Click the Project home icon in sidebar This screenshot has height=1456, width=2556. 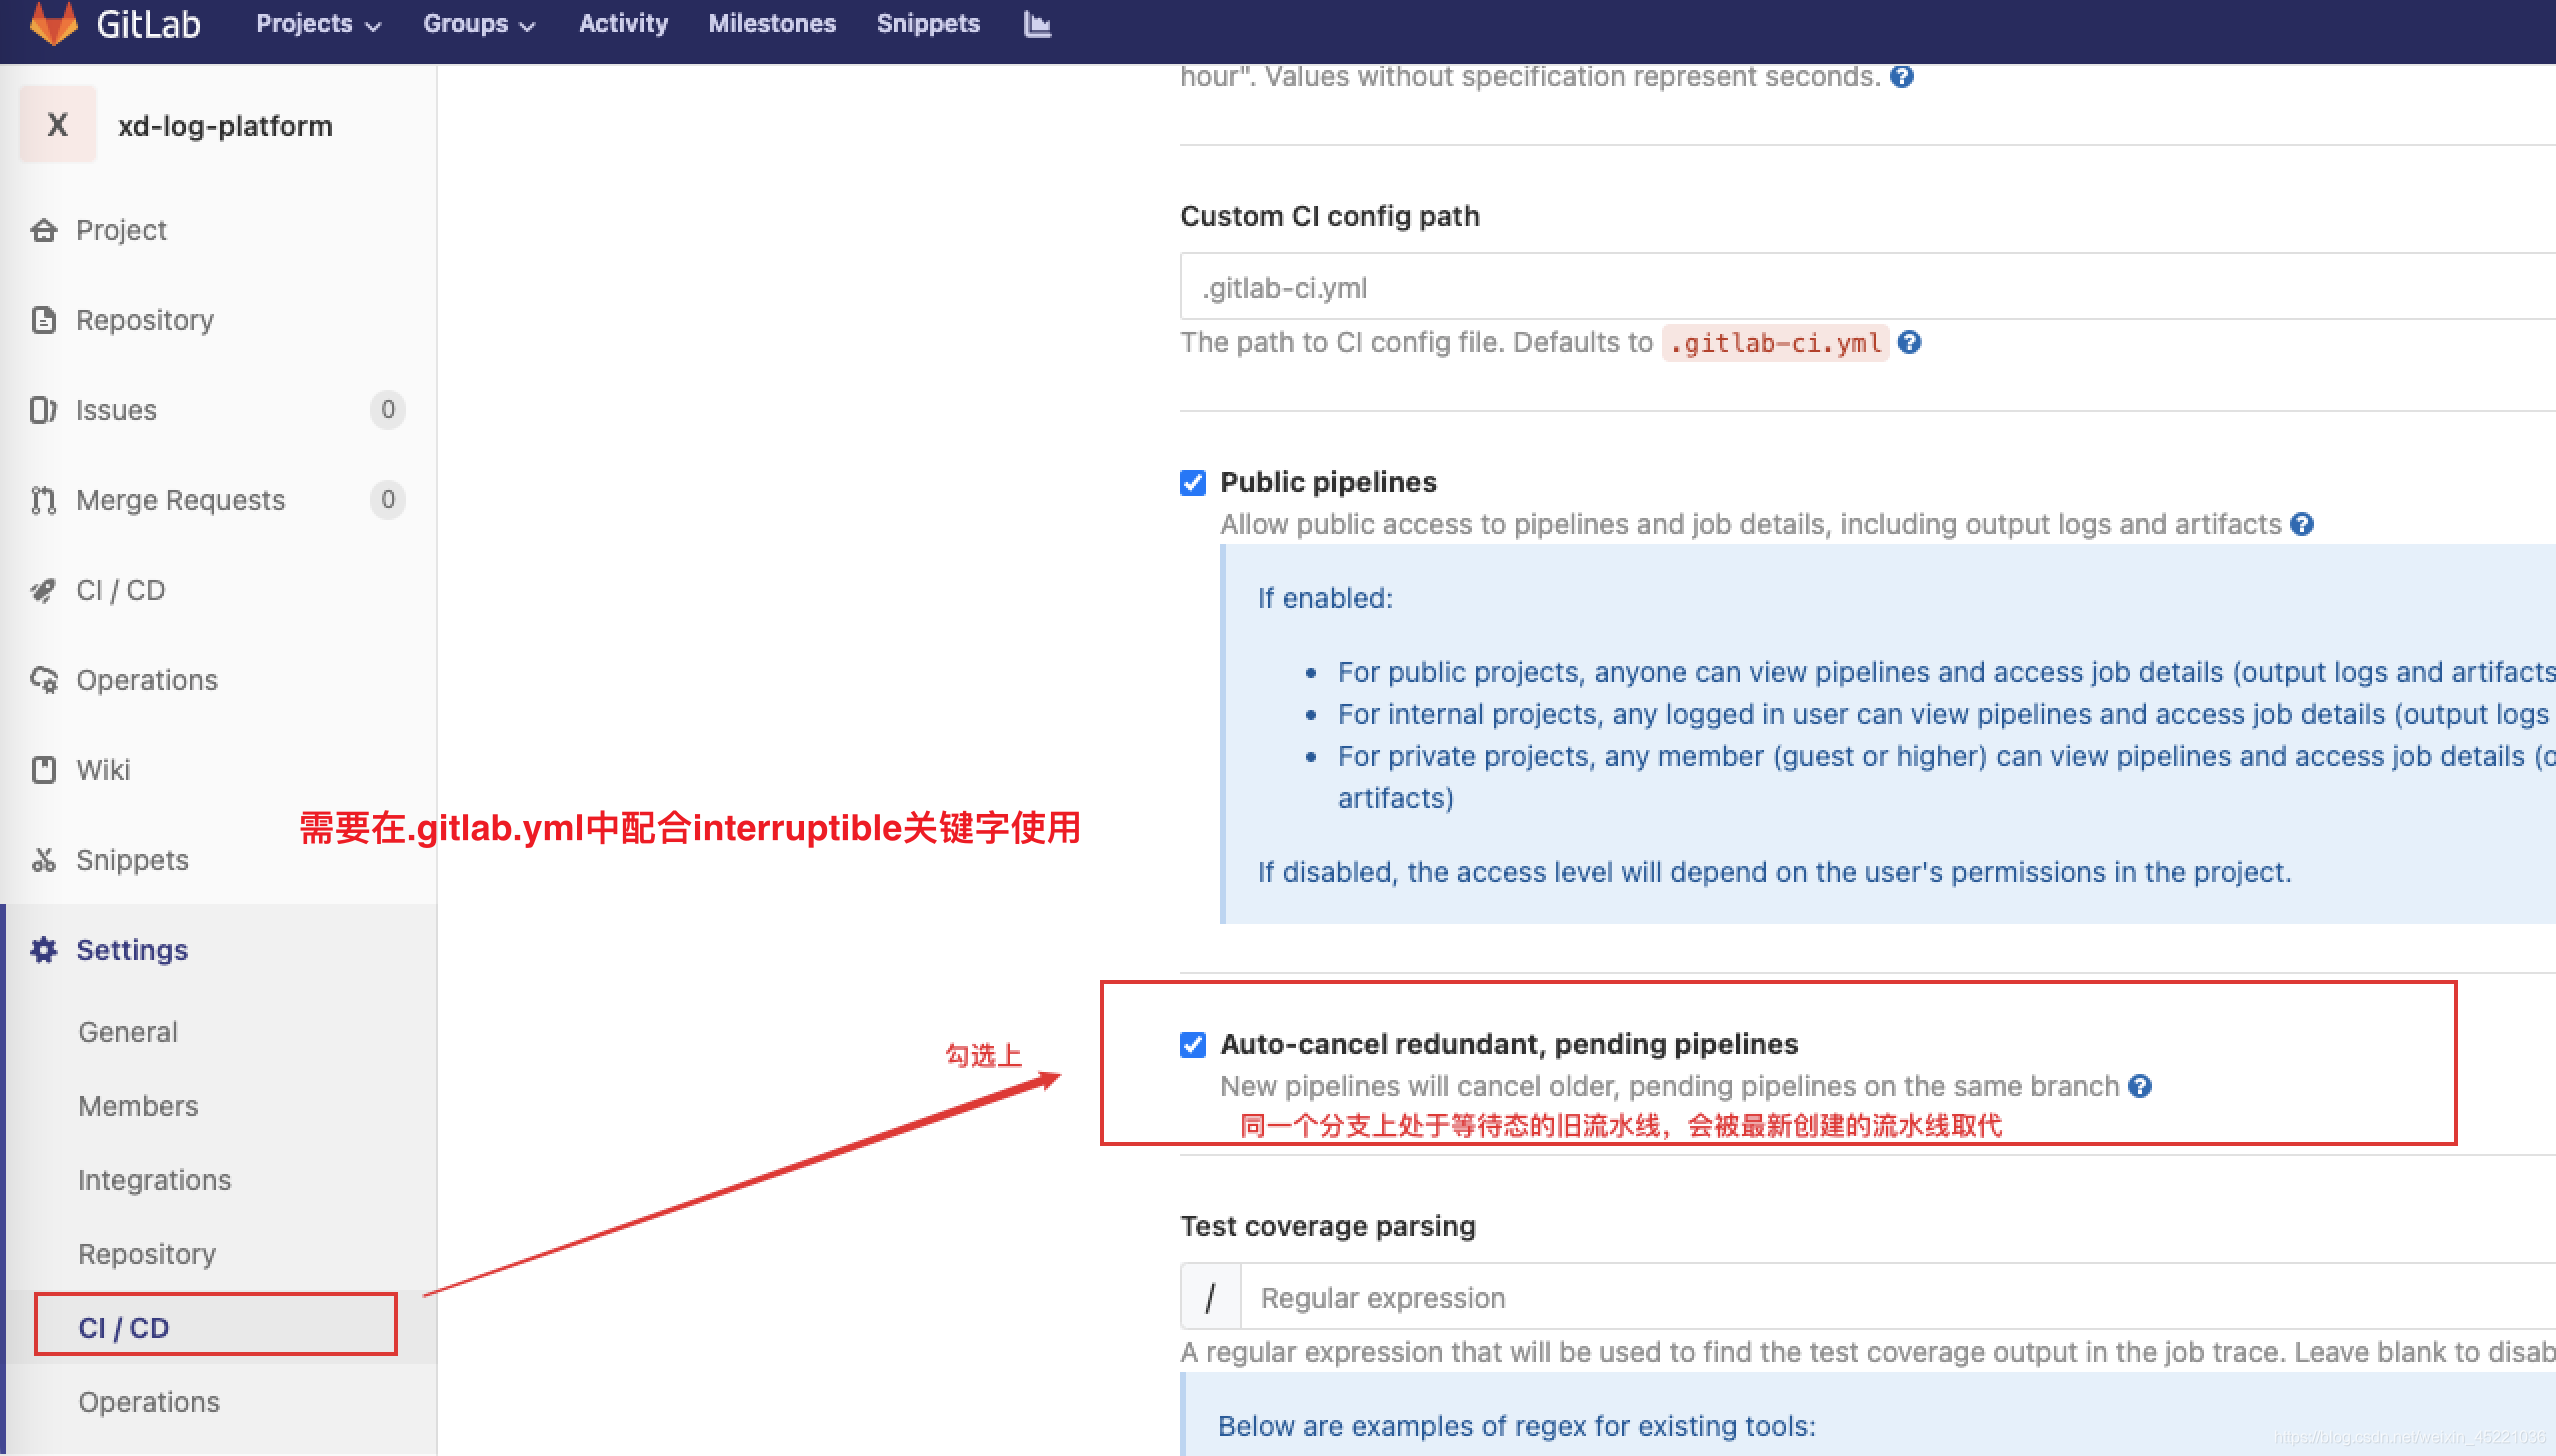(x=43, y=230)
